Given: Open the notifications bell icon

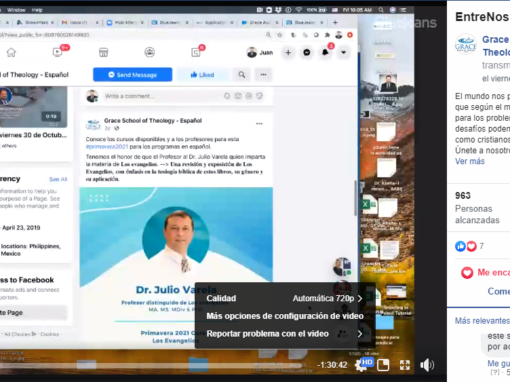Looking at the screenshot, I should click(x=325, y=53).
